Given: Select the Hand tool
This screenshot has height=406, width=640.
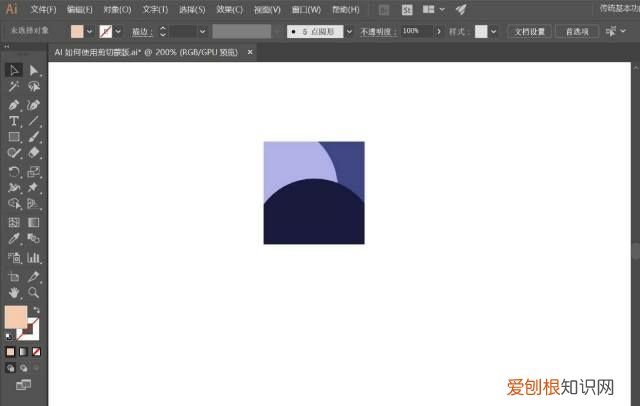Looking at the screenshot, I should (x=14, y=293).
